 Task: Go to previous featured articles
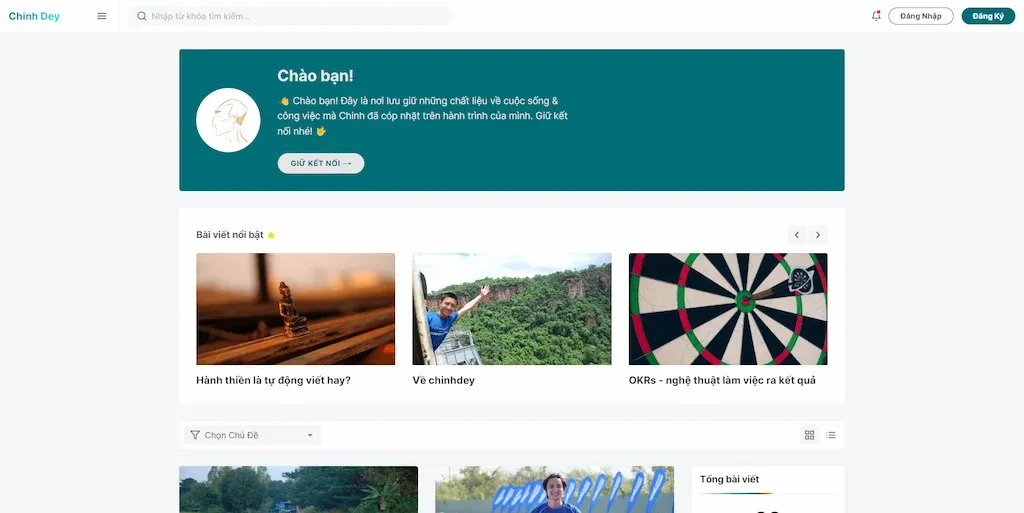click(x=797, y=235)
